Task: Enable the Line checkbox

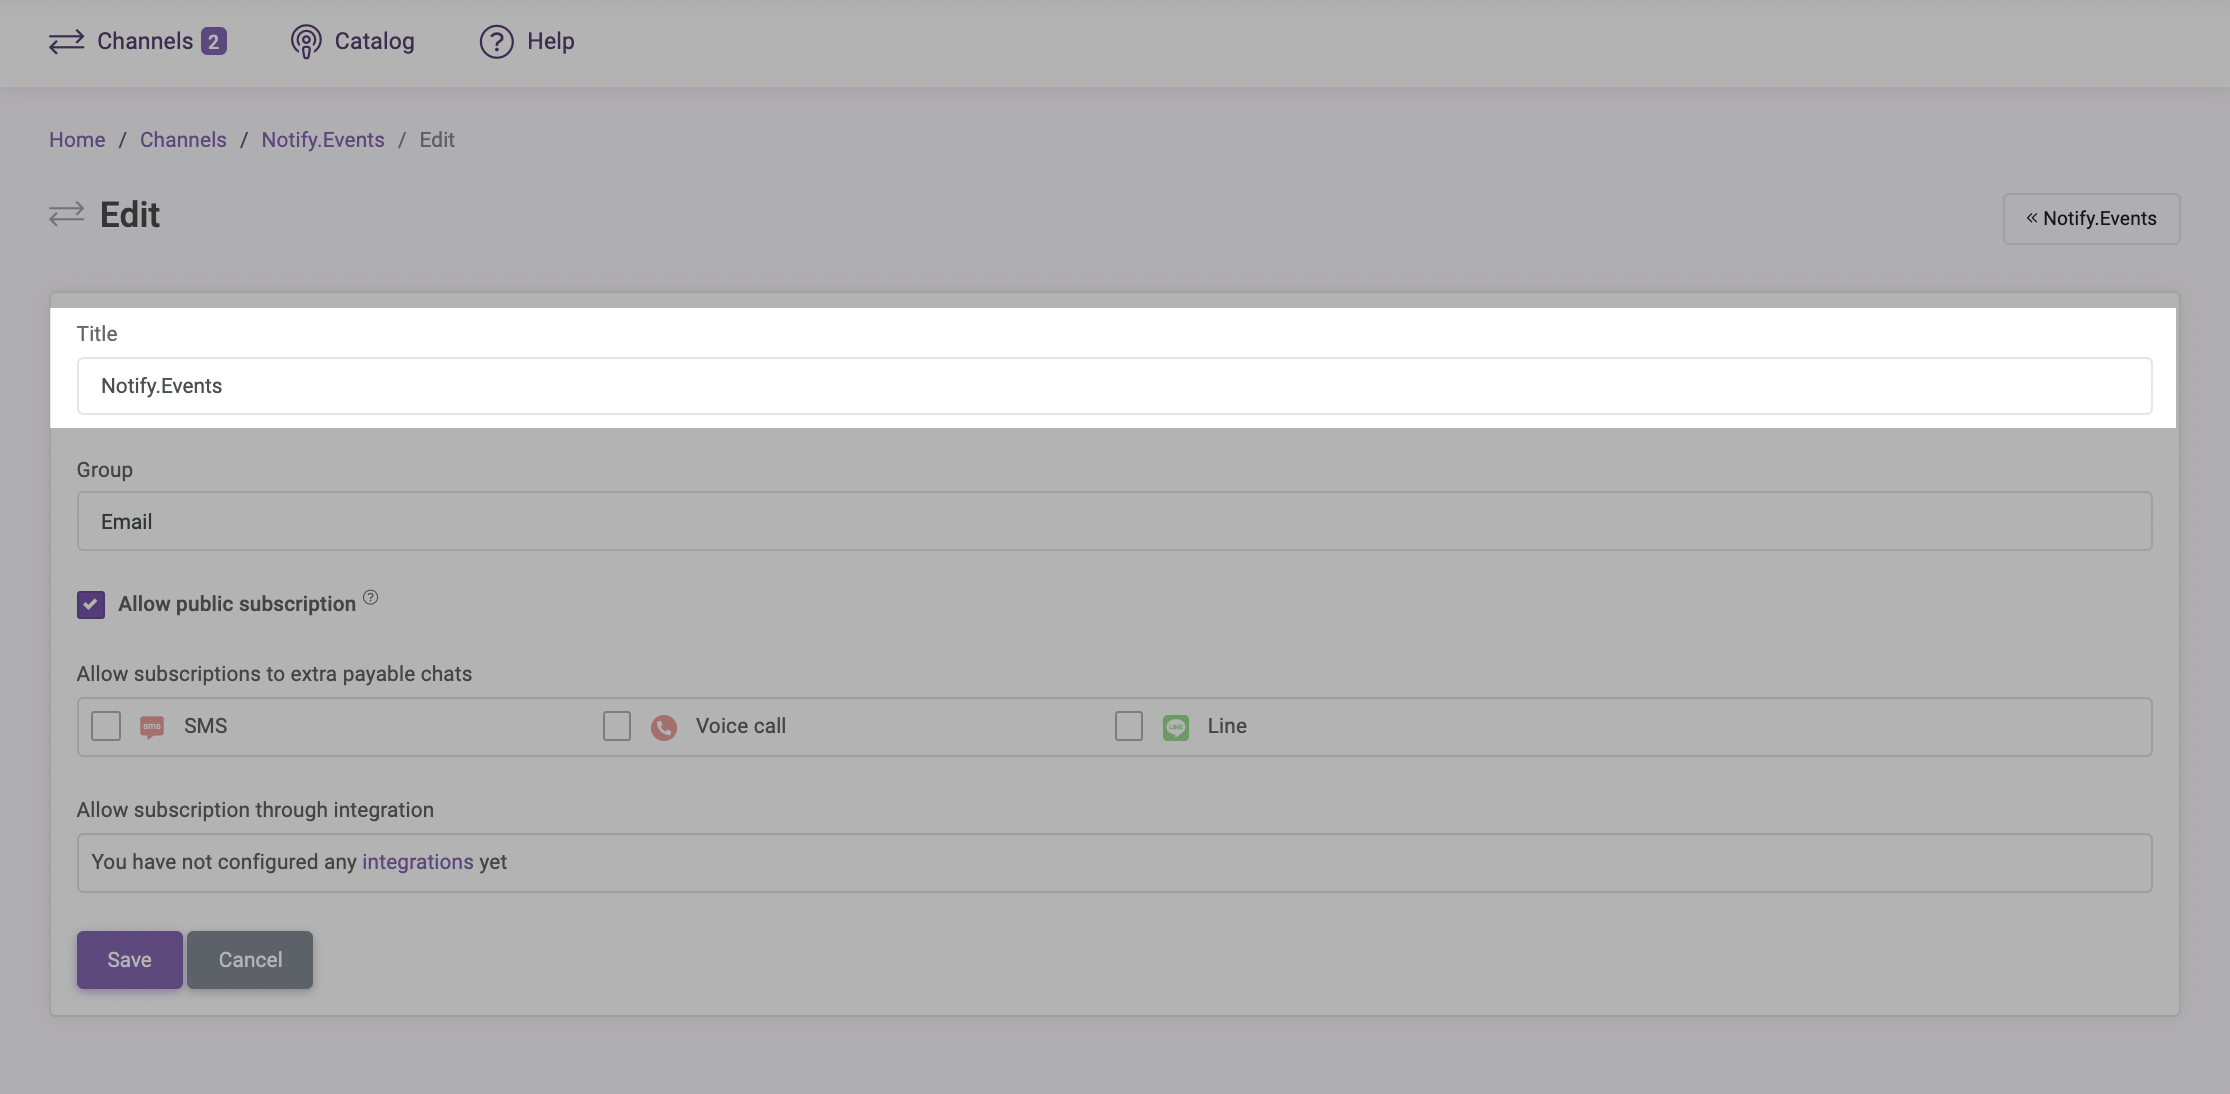Action: (x=1129, y=726)
